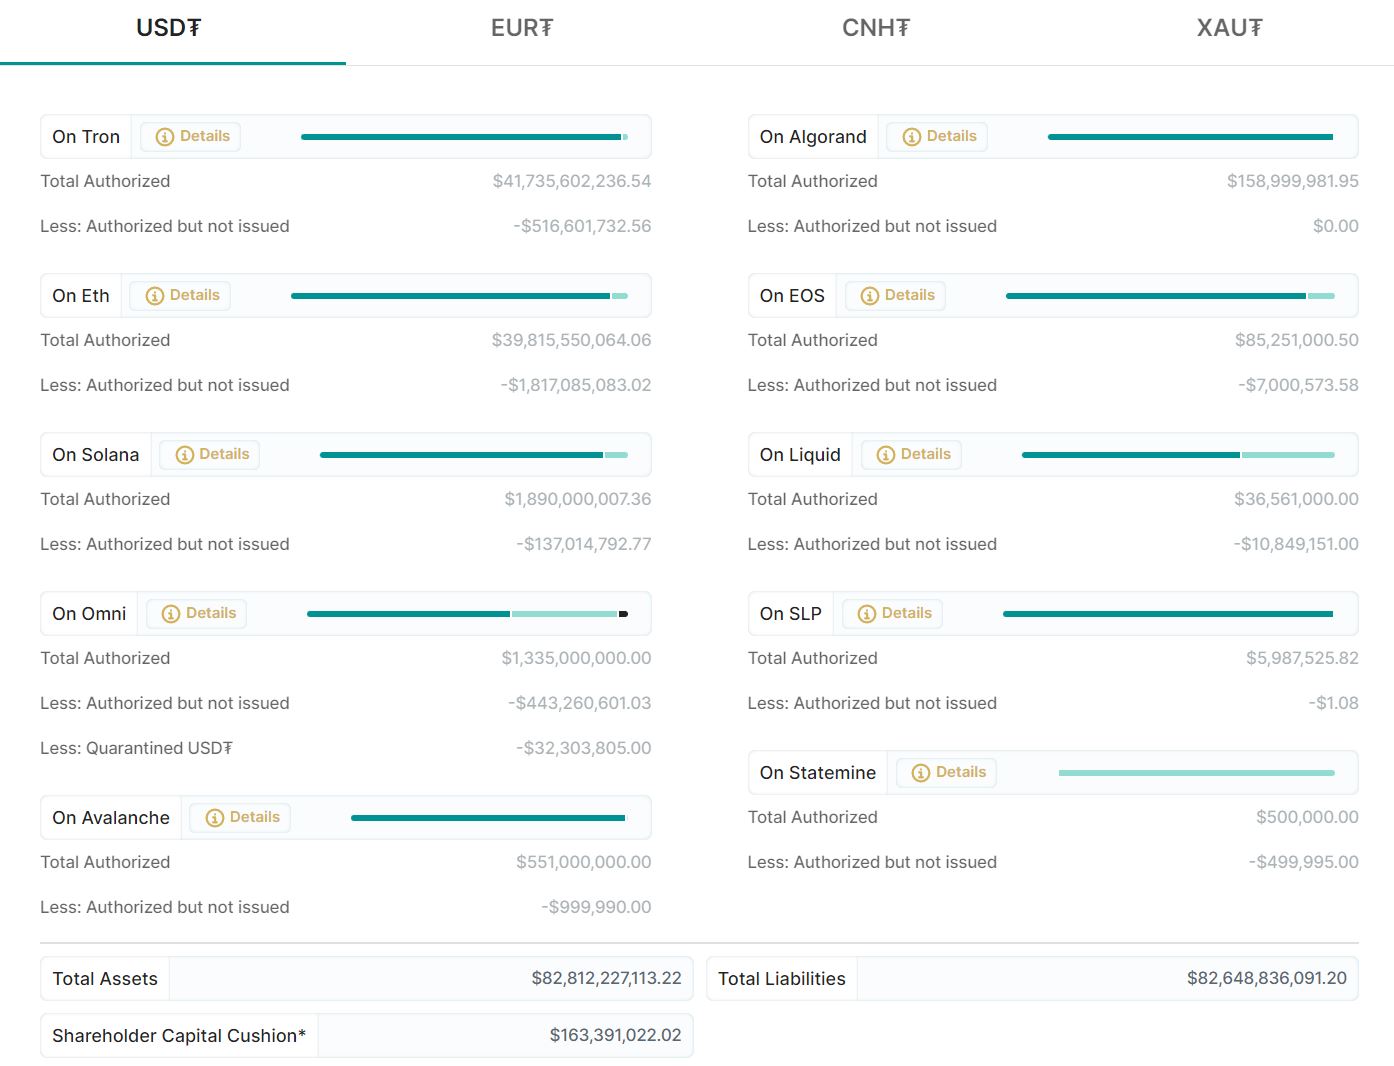Select the On Avalanche label
The height and width of the screenshot is (1066, 1394).
point(111,818)
